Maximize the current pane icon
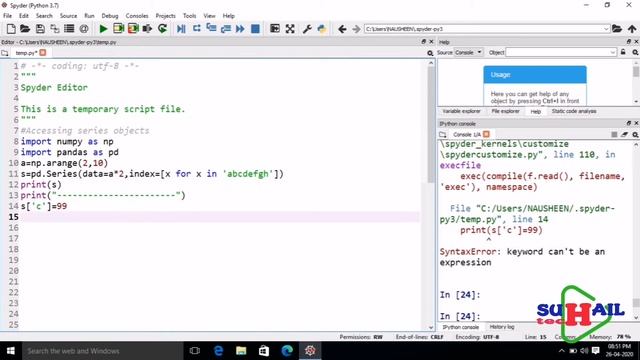This screenshot has height=360, width=640. (x=275, y=29)
